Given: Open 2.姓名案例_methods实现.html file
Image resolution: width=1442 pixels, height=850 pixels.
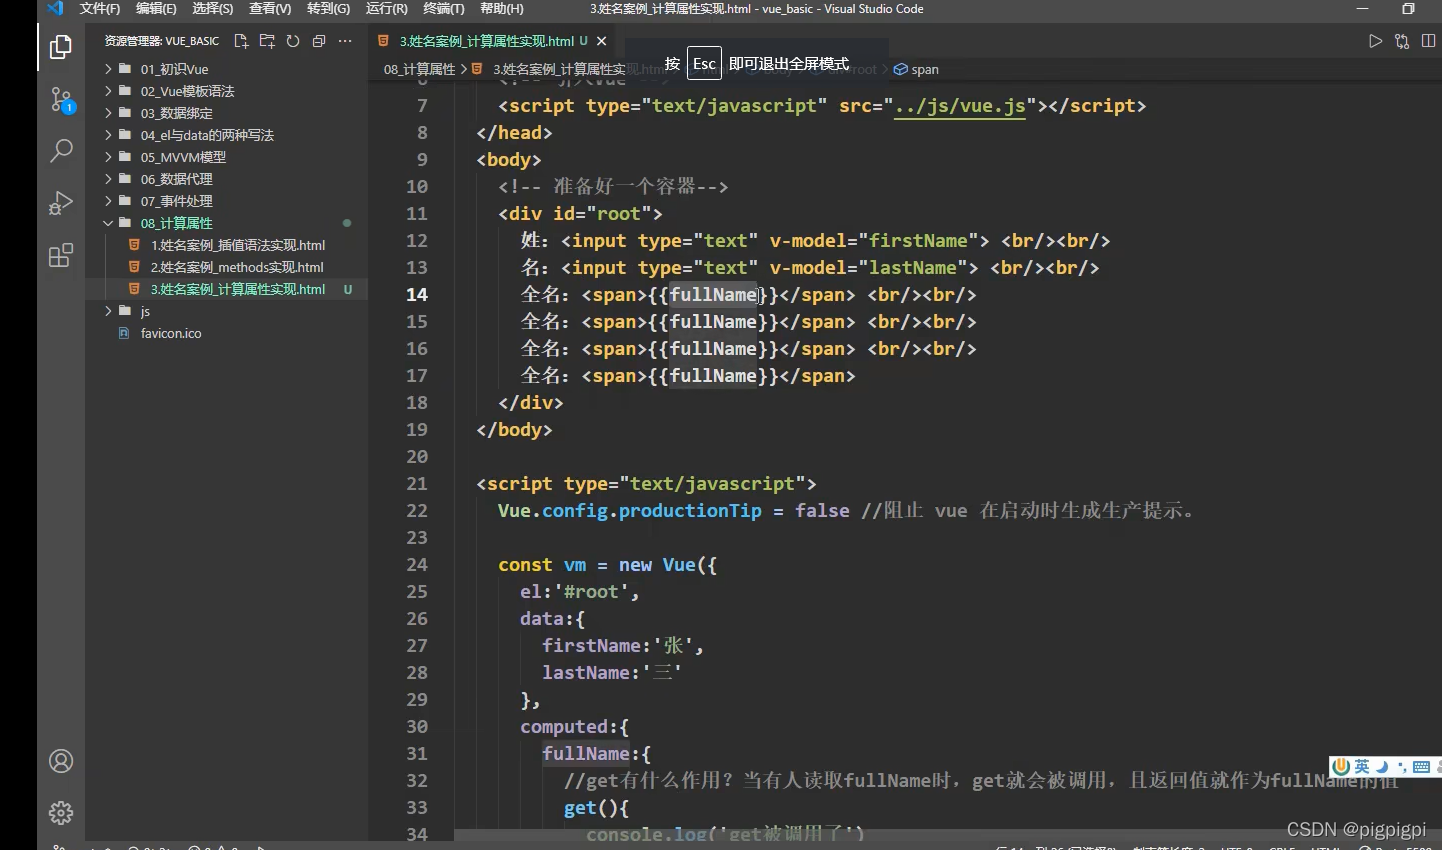Looking at the screenshot, I should click(237, 267).
